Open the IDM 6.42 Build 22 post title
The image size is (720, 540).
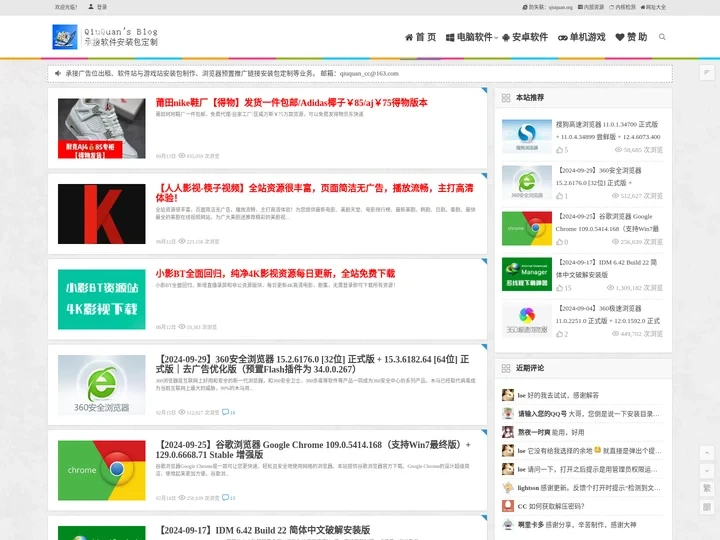tap(263, 530)
